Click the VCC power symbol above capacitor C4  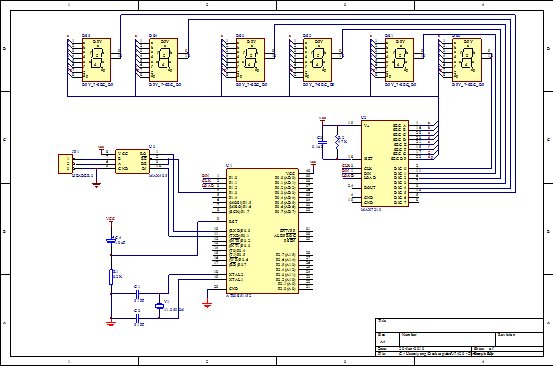coord(111,219)
